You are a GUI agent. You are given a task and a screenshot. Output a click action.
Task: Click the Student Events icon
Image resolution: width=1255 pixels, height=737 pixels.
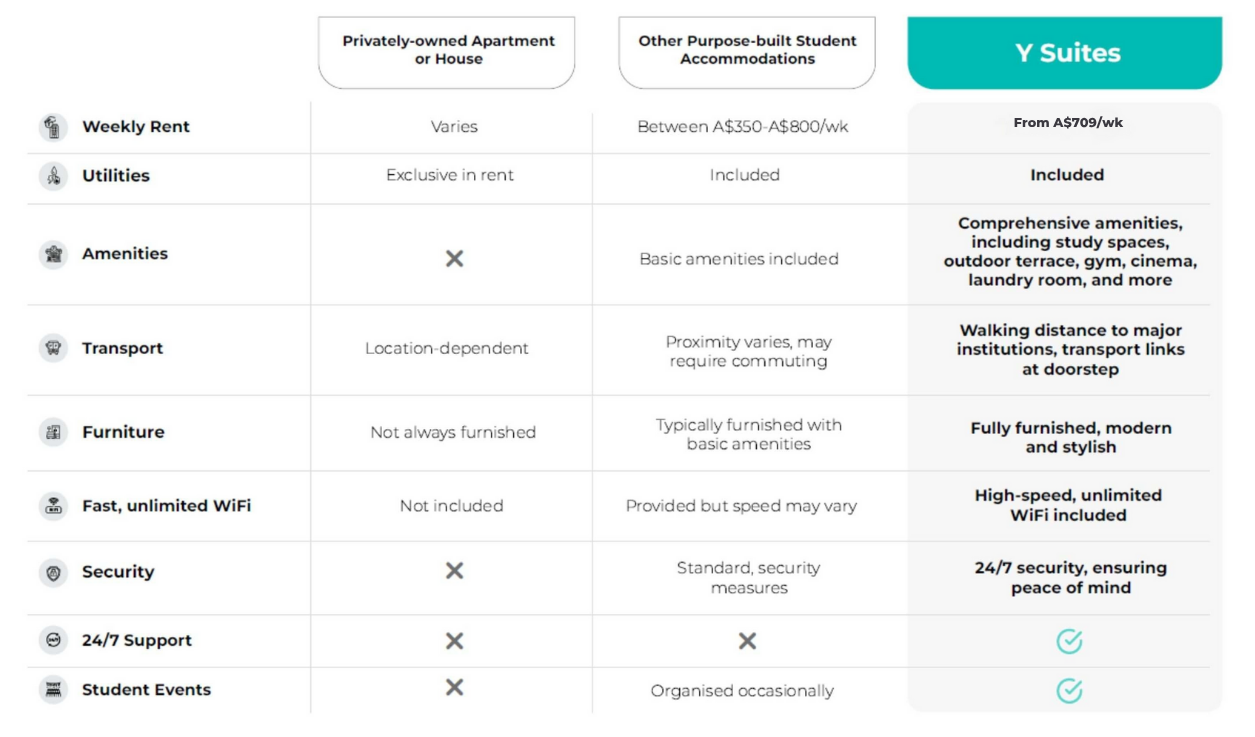[x=53, y=689]
